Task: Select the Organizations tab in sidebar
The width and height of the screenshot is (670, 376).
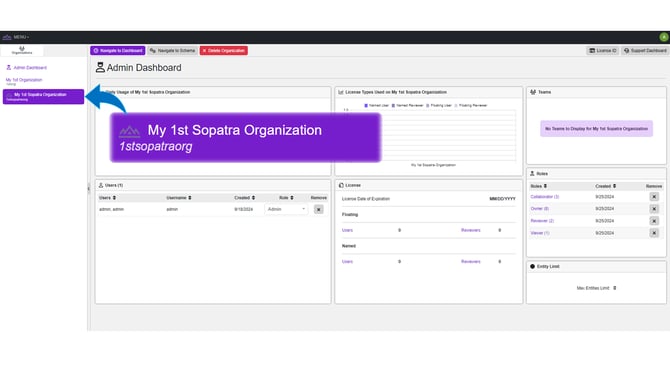Action: pos(22,50)
